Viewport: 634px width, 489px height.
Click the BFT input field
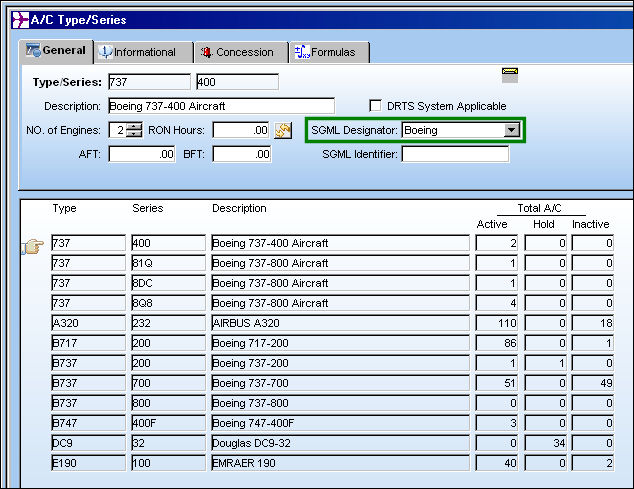(242, 154)
